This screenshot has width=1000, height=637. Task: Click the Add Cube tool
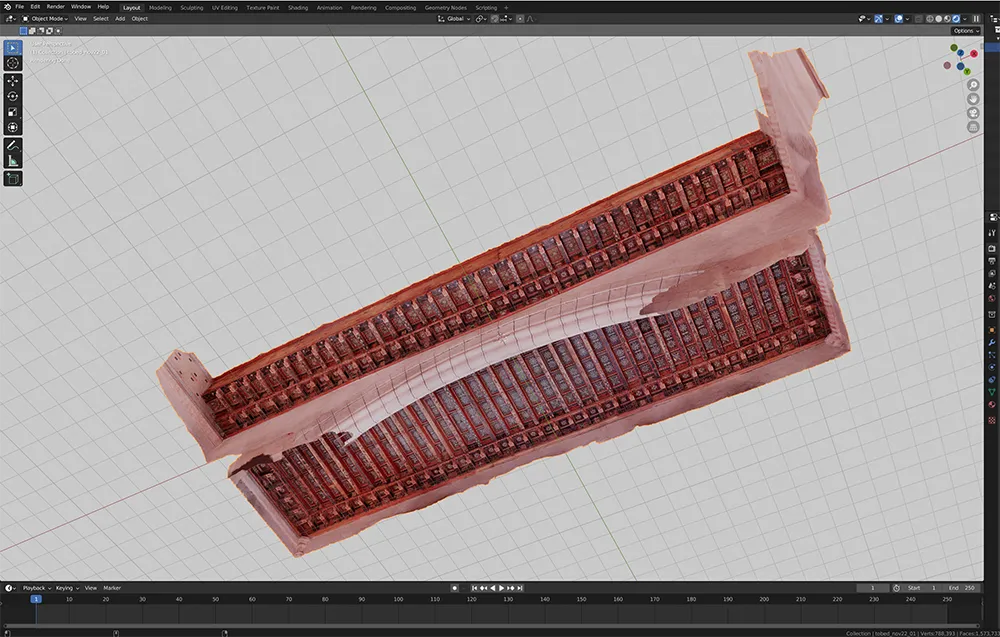(13, 178)
